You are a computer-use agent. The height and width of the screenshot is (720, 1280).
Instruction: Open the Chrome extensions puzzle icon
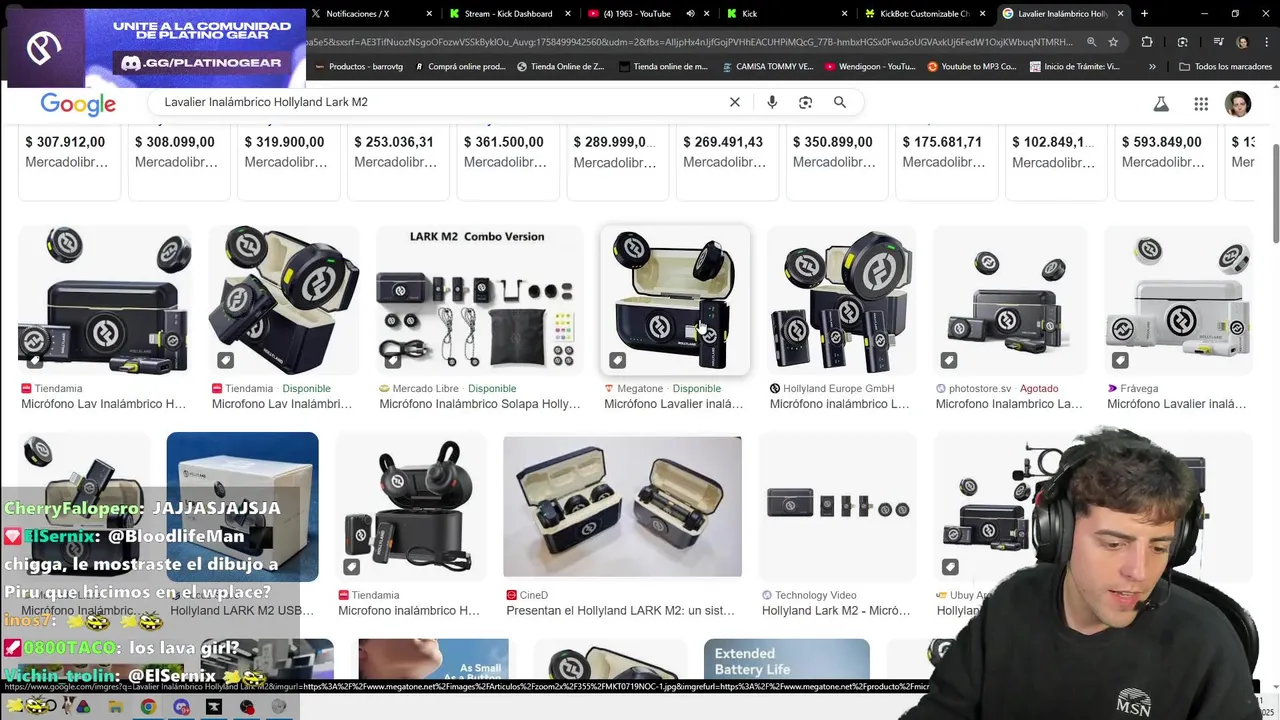pyautogui.click(x=1147, y=42)
